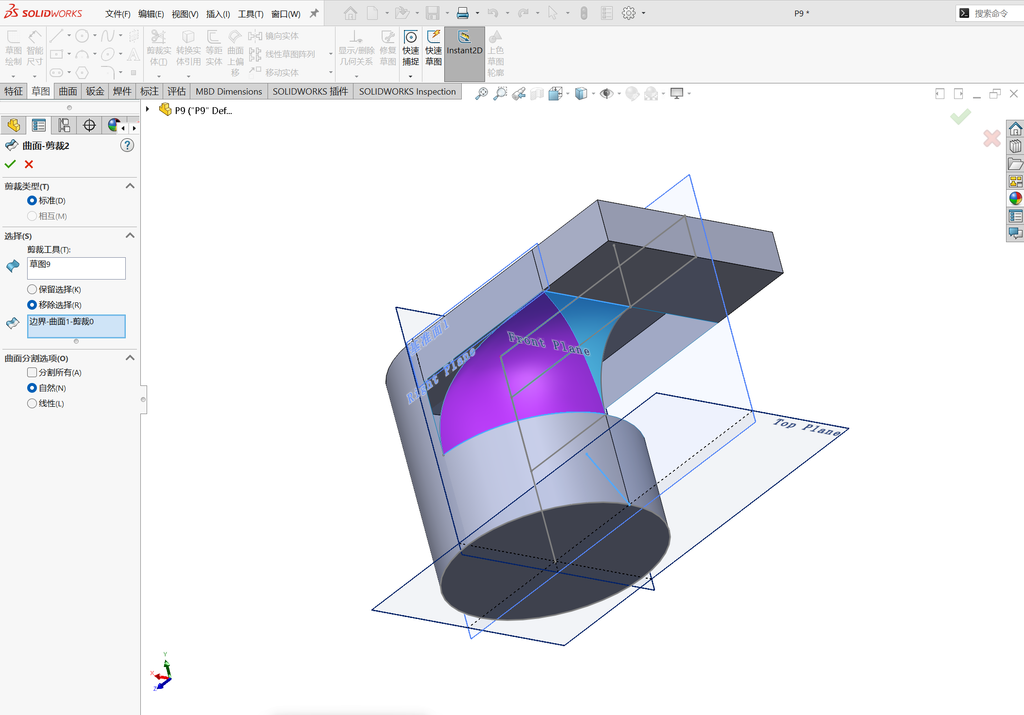Open the 工具(T) menu
This screenshot has height=715, width=1024.
pos(250,14)
